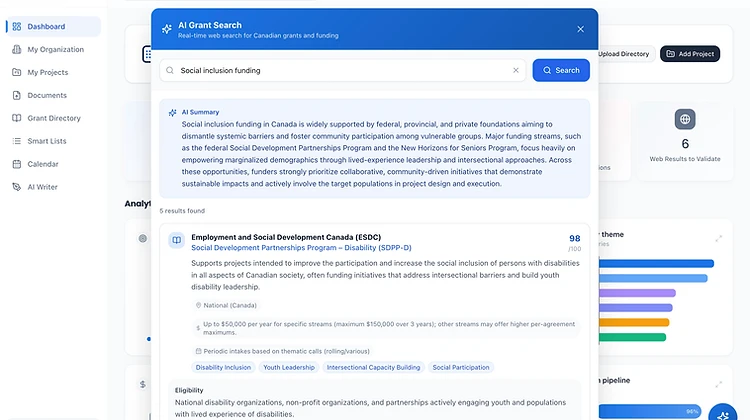Clear the search query text
The height and width of the screenshot is (420, 750).
[516, 70]
